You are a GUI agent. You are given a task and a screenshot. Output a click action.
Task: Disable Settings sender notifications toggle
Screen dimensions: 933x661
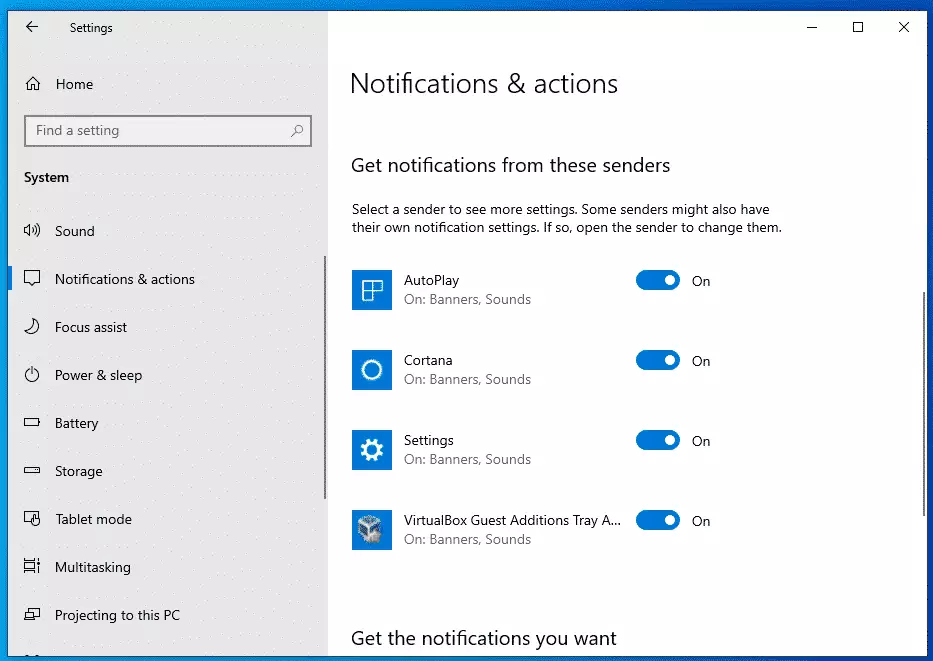tap(658, 440)
